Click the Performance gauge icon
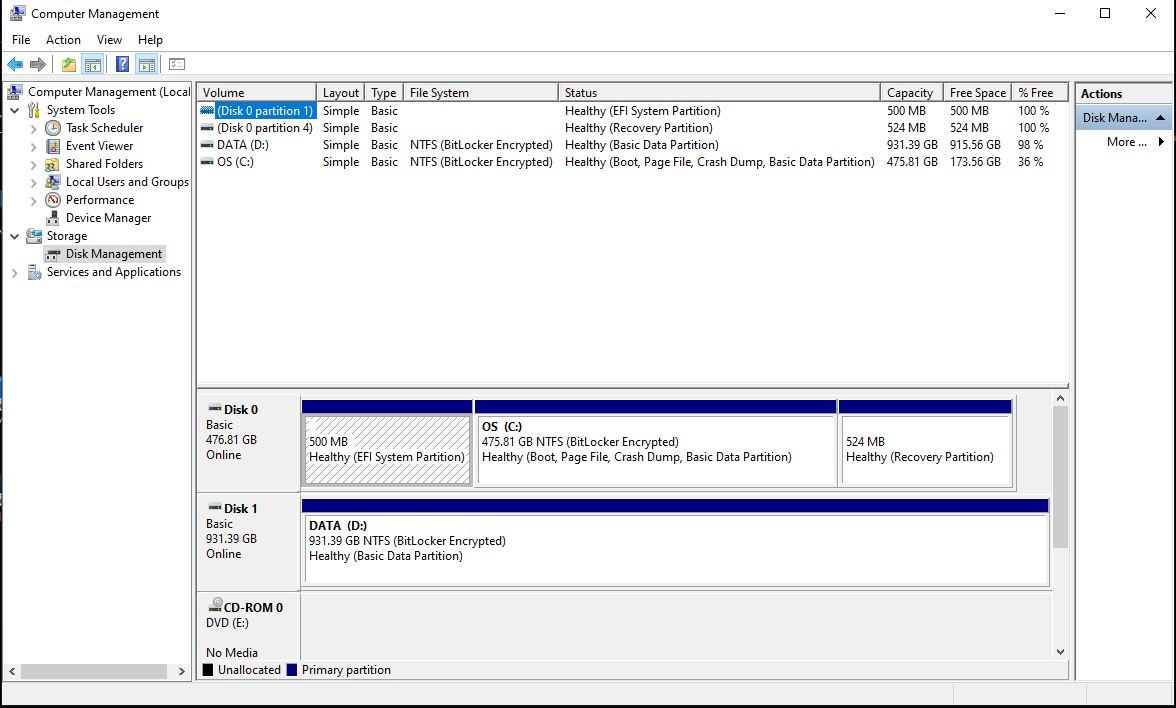This screenshot has width=1176, height=708. (52, 200)
